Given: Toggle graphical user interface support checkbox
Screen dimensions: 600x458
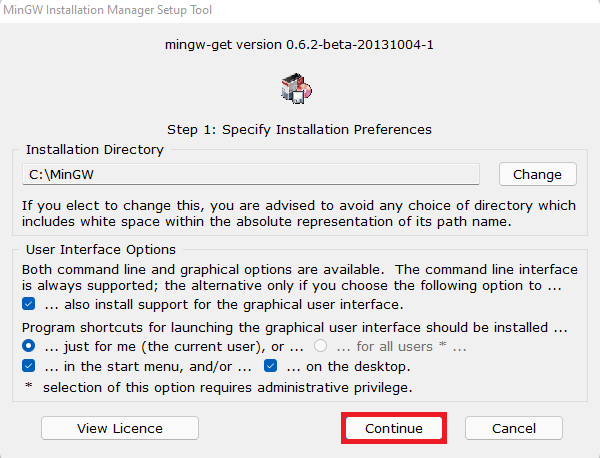Looking at the screenshot, I should point(29,304).
